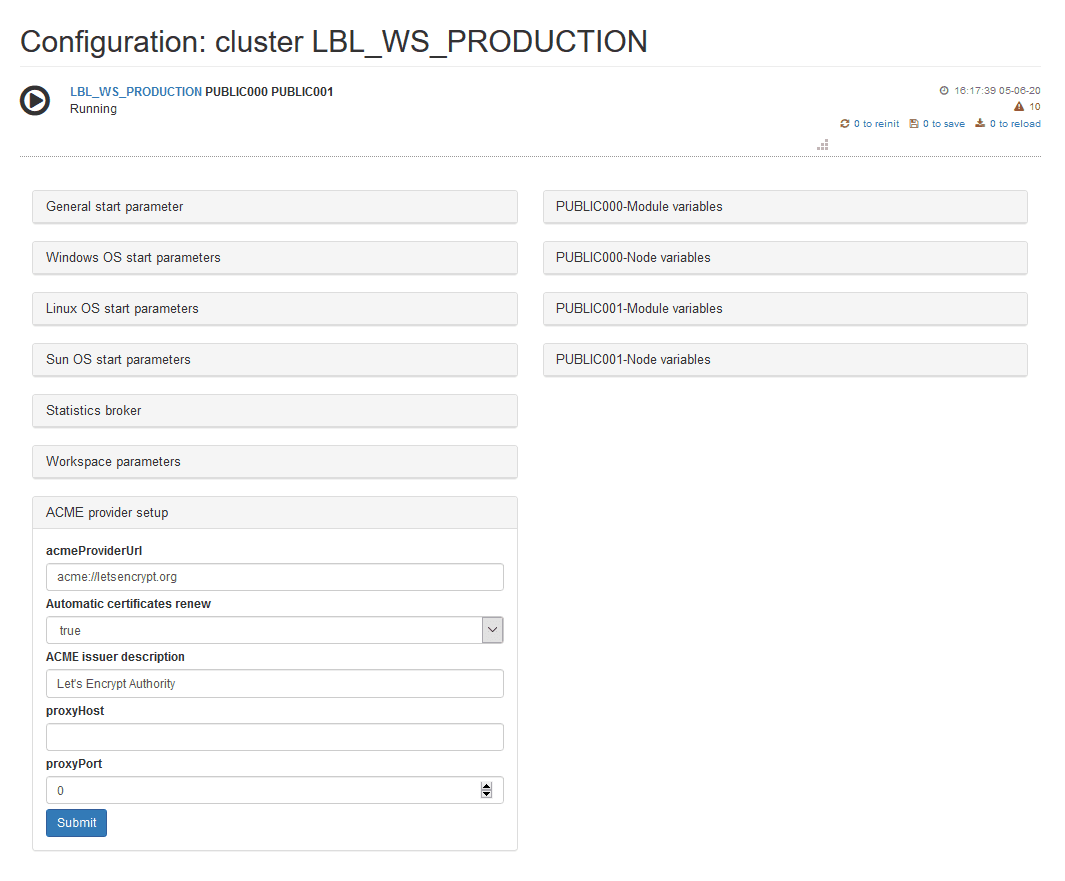Click the reload download icon
The height and width of the screenshot is (881, 1065).
pyautogui.click(x=981, y=124)
